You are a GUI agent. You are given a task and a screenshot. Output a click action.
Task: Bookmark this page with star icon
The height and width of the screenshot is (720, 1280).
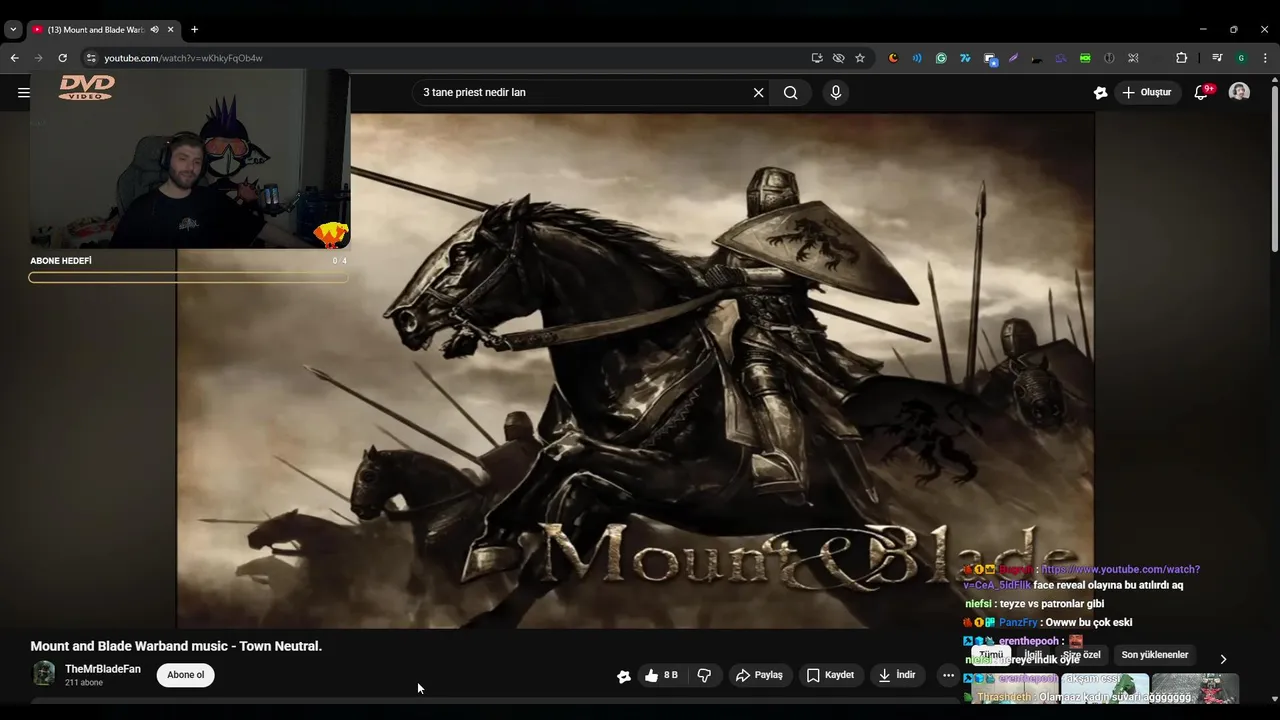pyautogui.click(x=860, y=58)
